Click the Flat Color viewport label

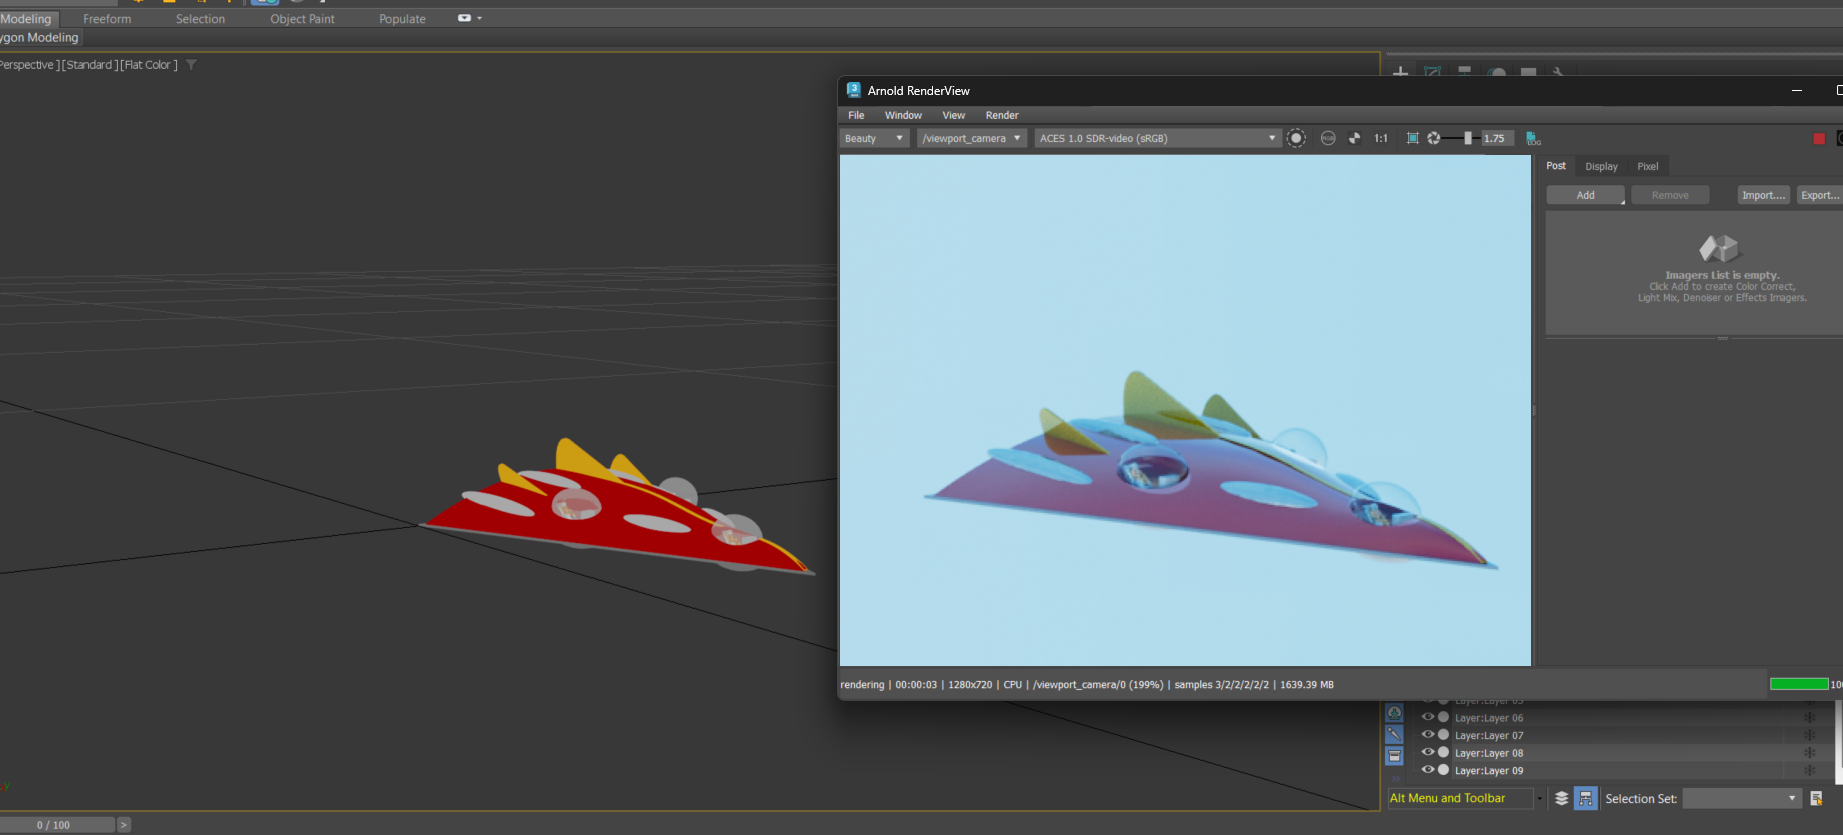tap(150, 65)
